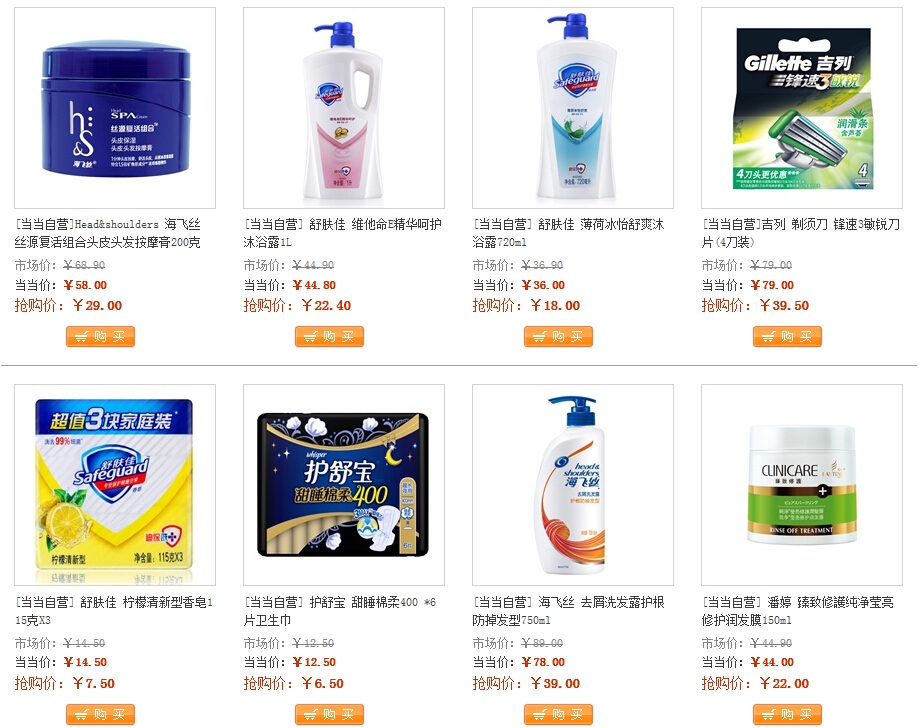This screenshot has height=728, width=919.
Task: Open the blue Head&shoulders SPA jar image
Action: tap(115, 108)
